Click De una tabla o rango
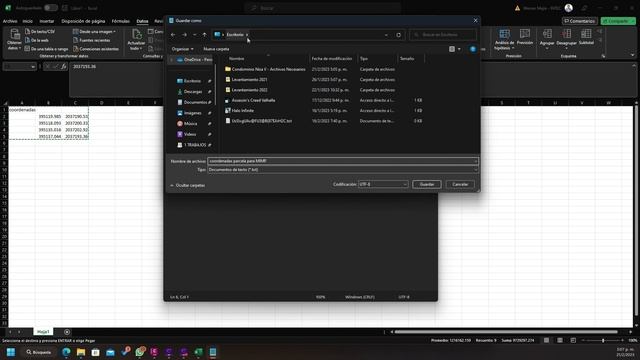The width and height of the screenshot is (640, 360). (x=46, y=49)
